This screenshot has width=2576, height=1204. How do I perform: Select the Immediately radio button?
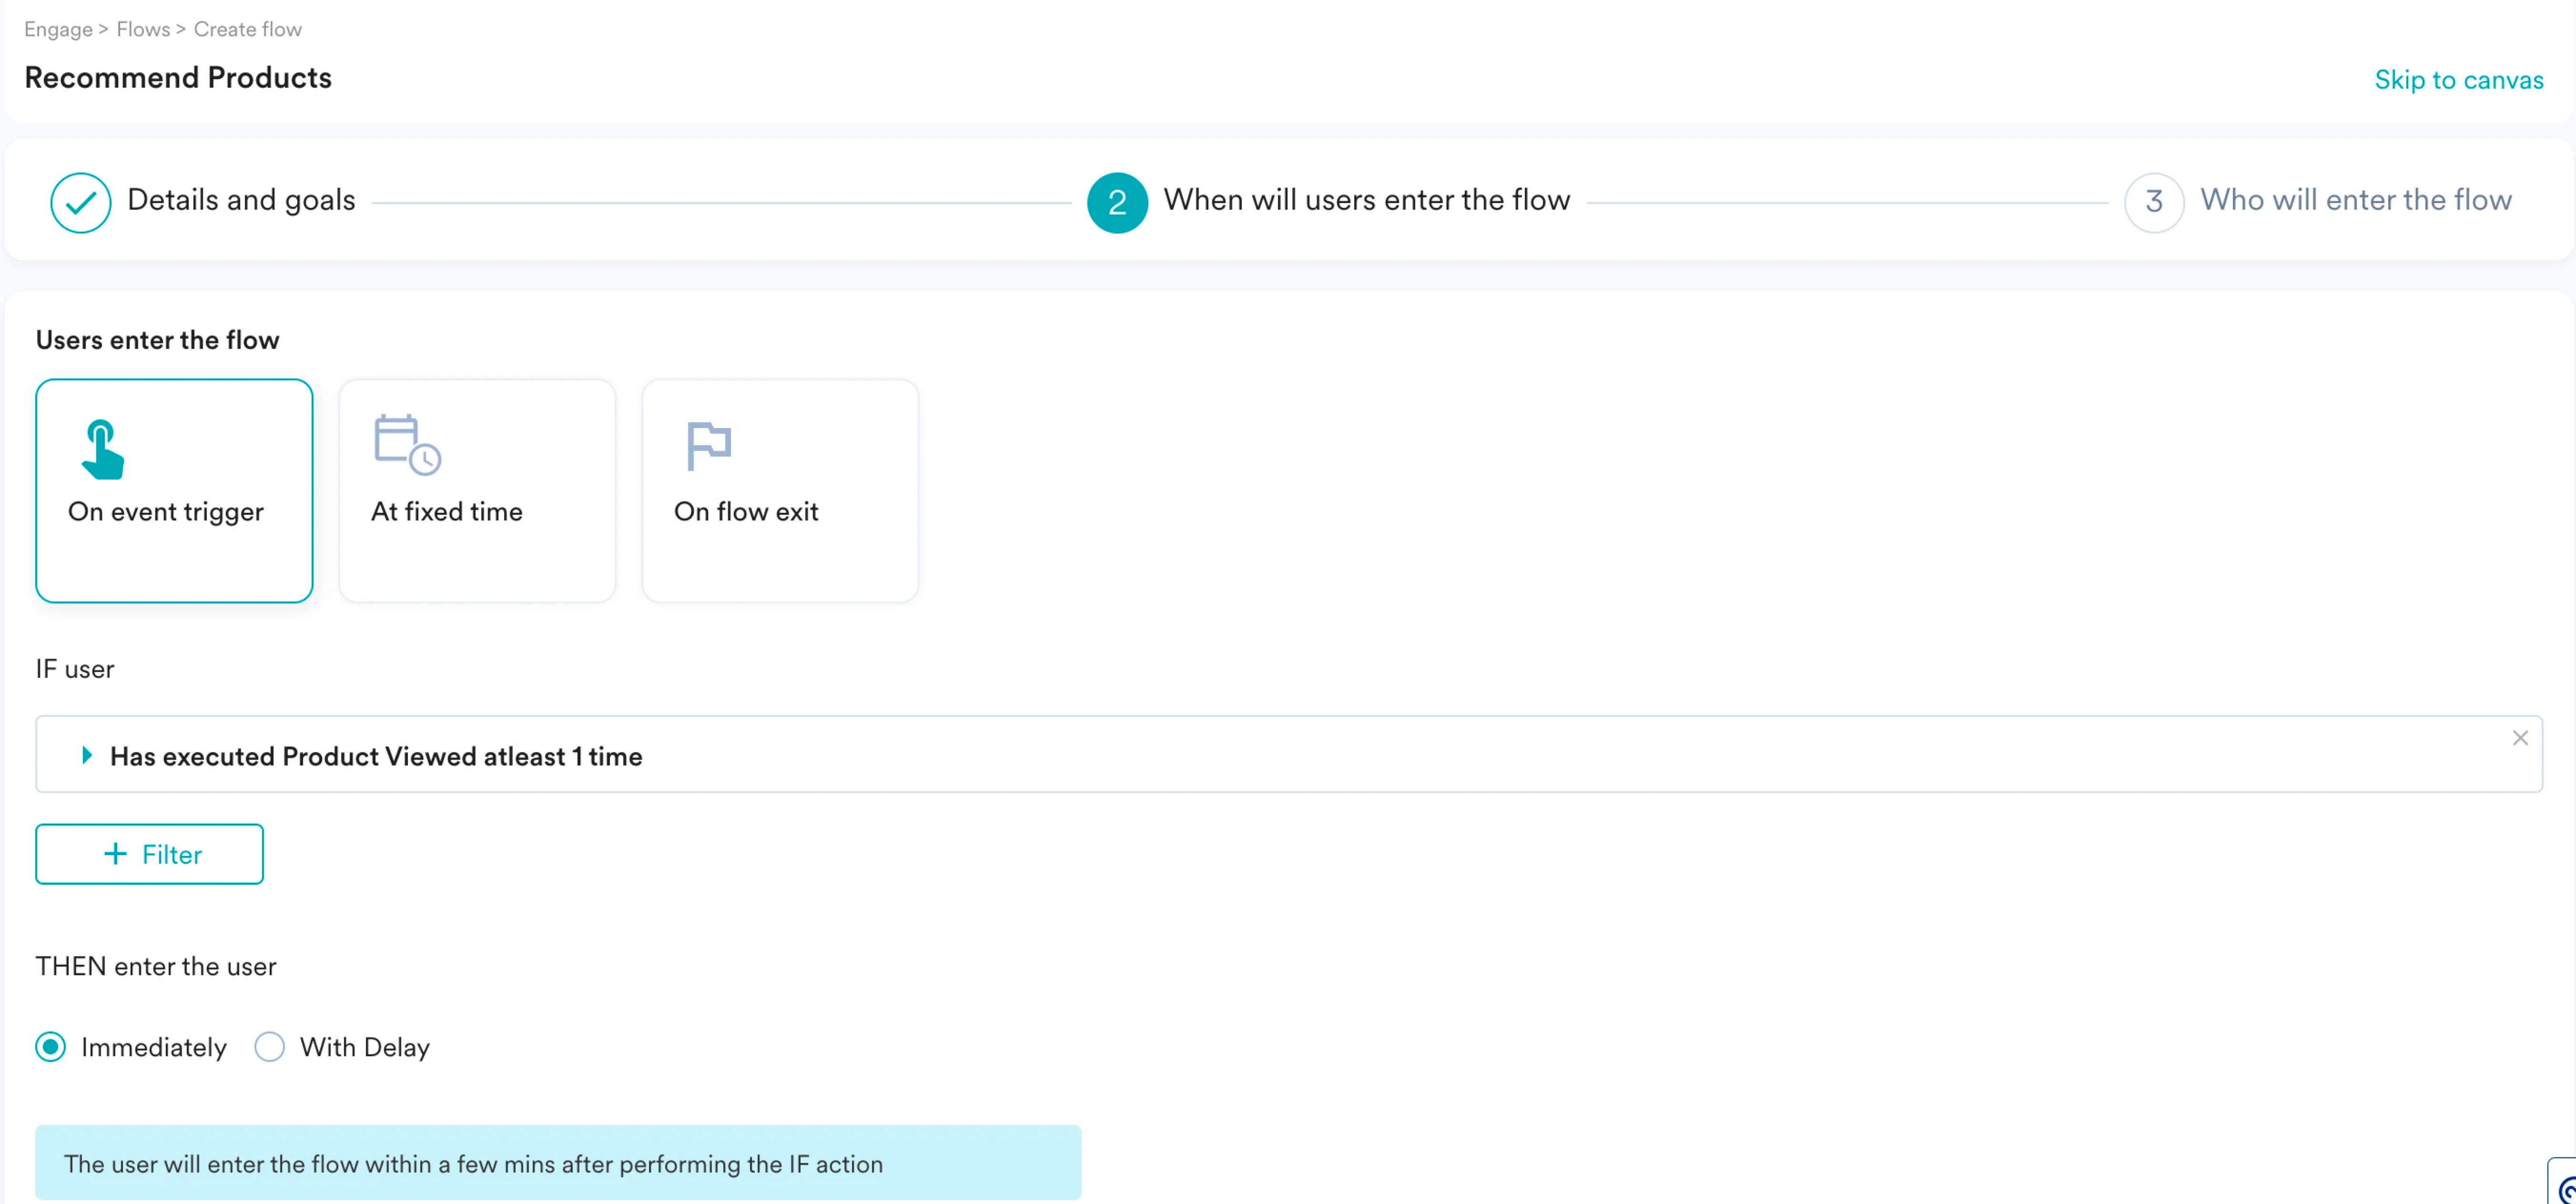[x=51, y=1047]
